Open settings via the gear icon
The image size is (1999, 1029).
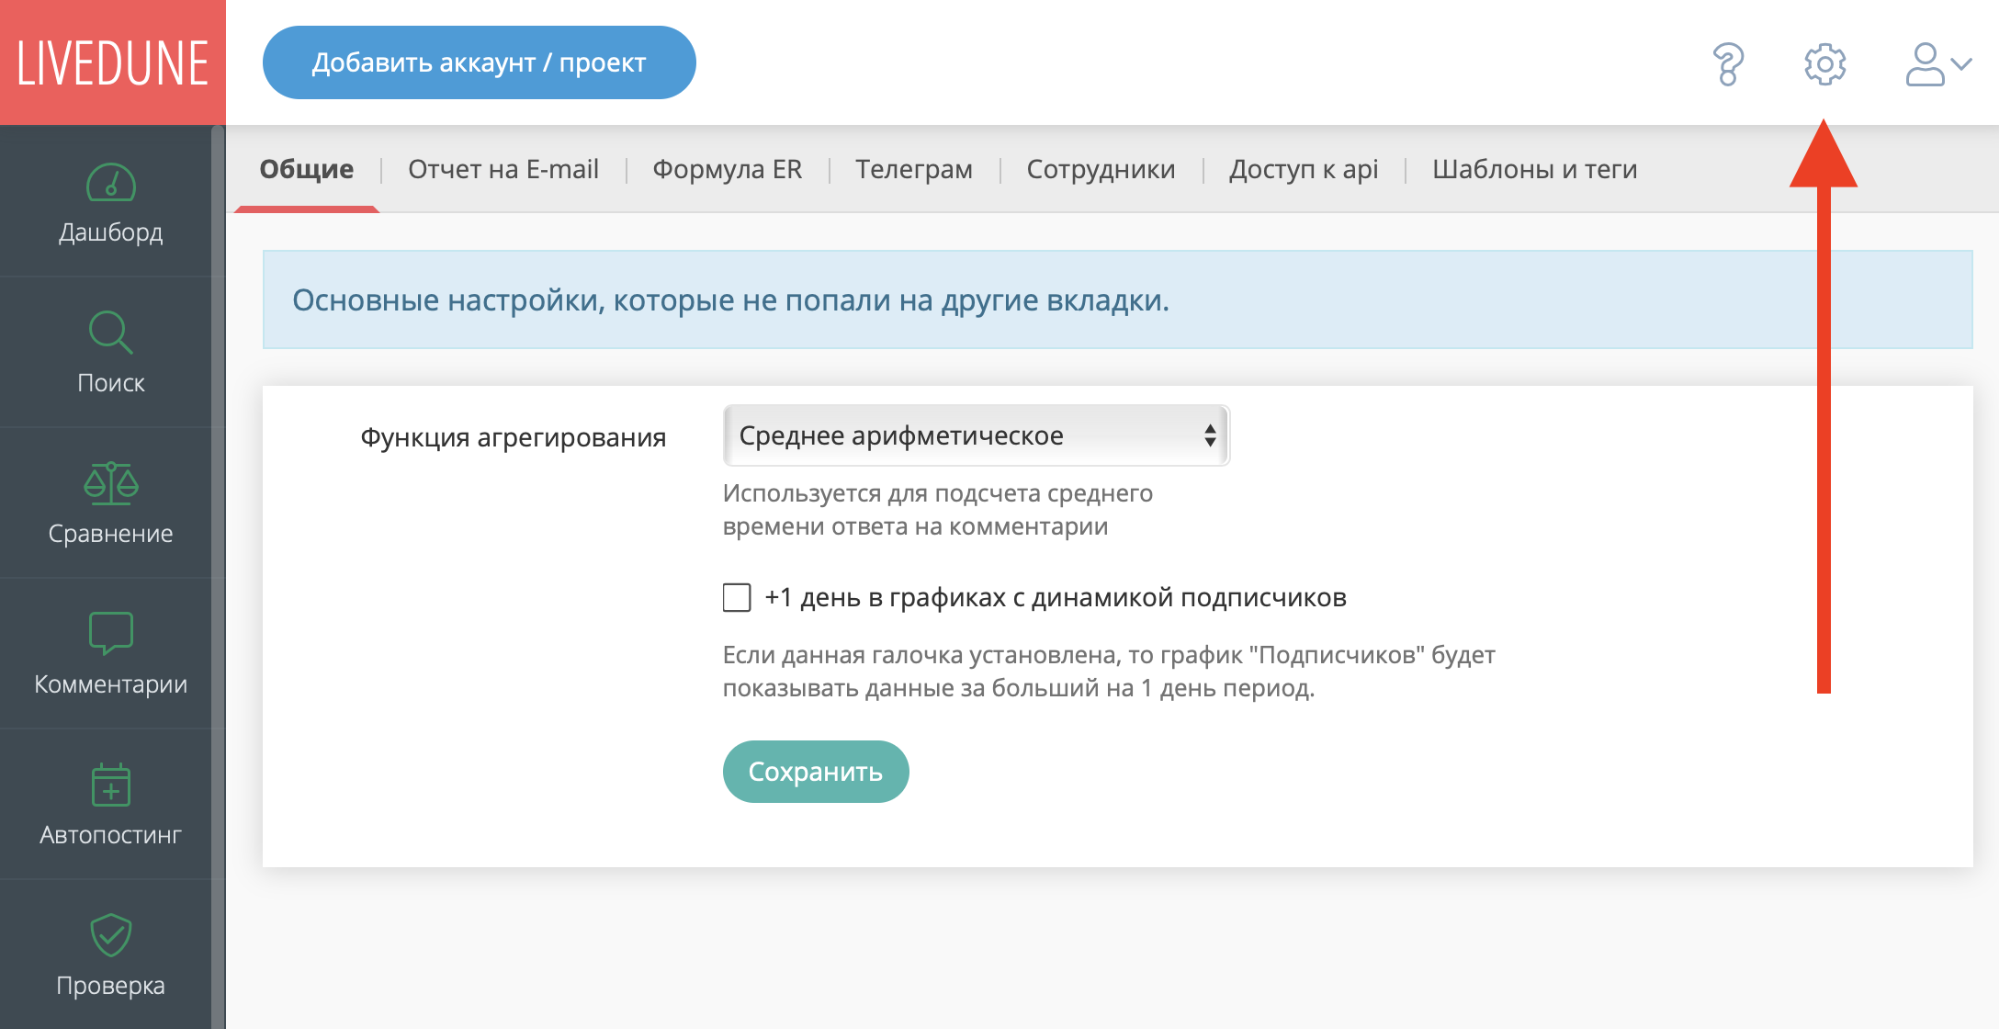1825,64
